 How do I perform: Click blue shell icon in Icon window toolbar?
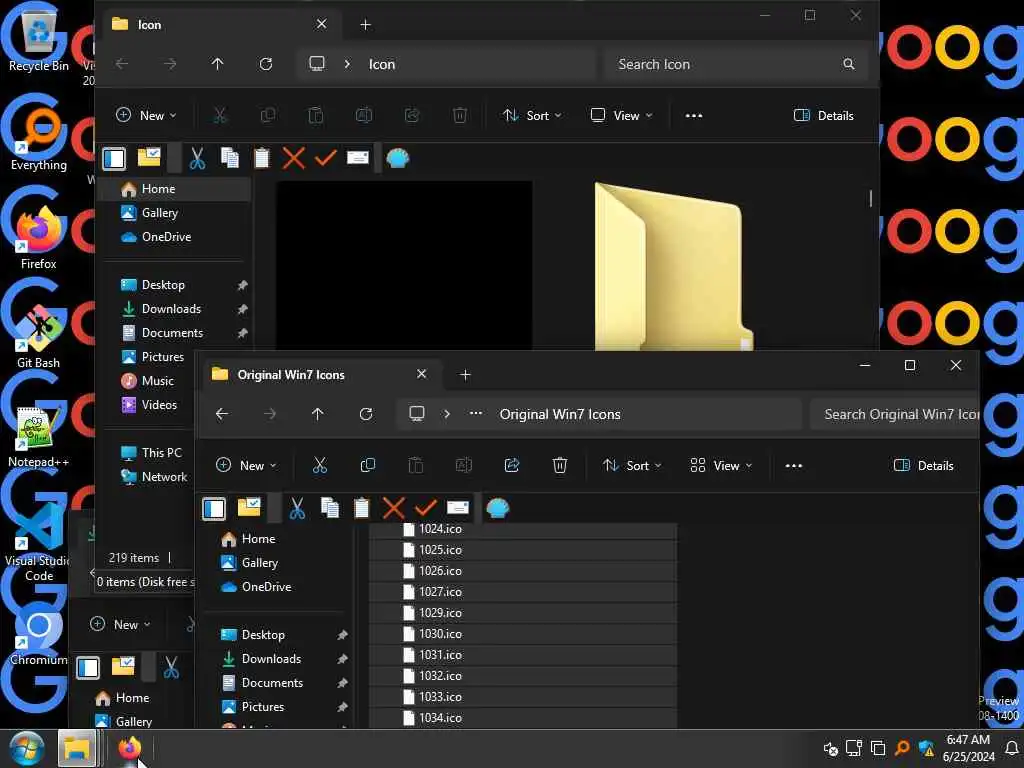[398, 158]
